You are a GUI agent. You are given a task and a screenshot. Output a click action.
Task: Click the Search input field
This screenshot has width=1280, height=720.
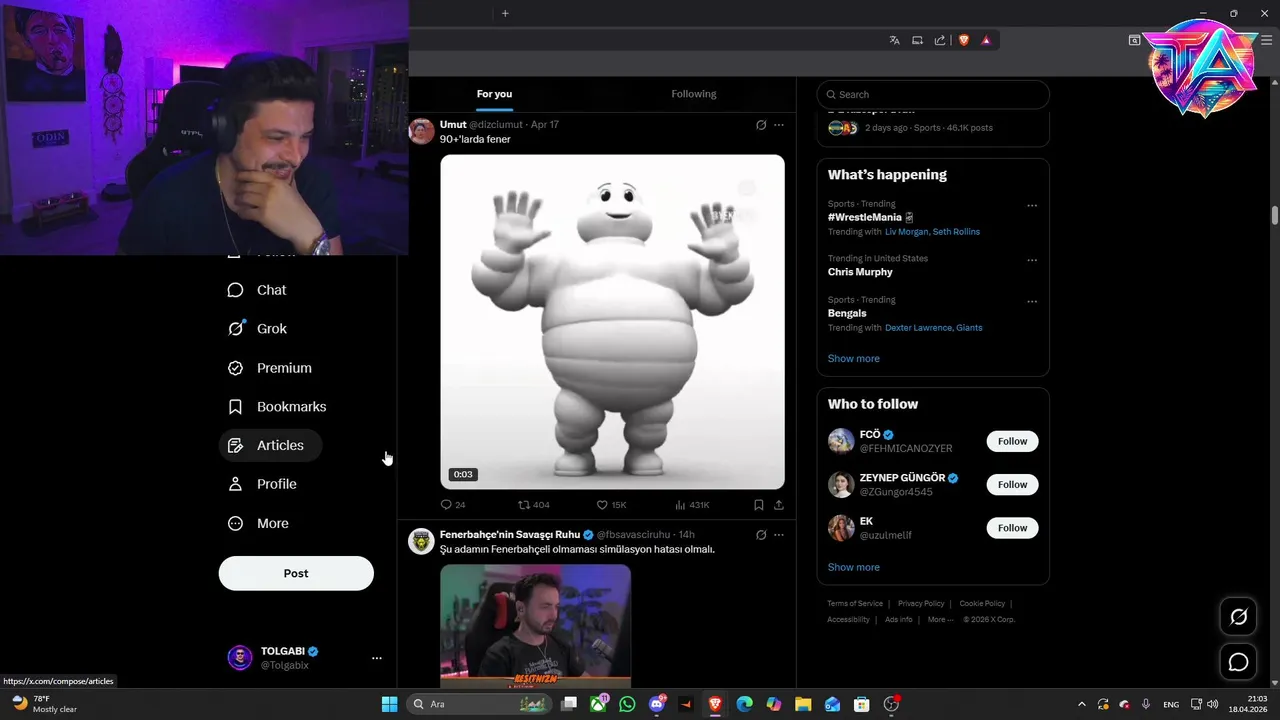point(933,95)
